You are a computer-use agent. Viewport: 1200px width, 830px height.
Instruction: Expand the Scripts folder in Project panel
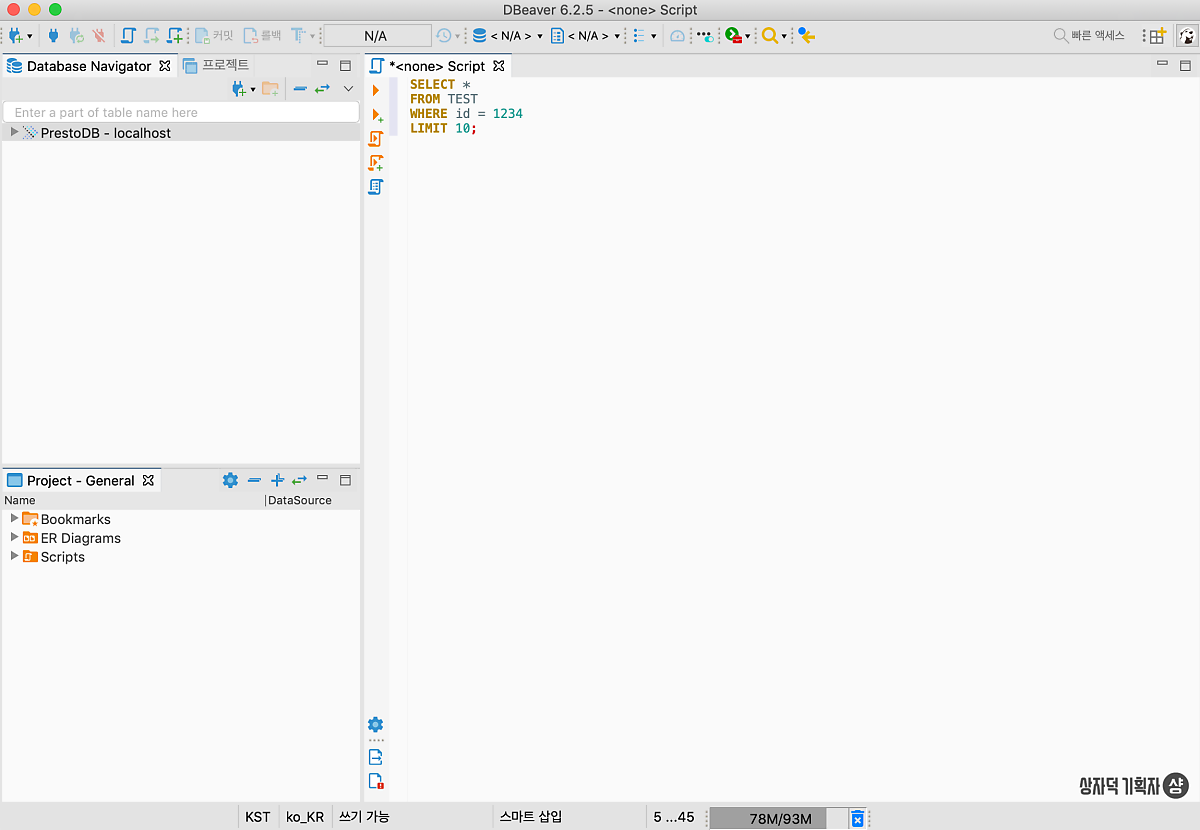14,556
